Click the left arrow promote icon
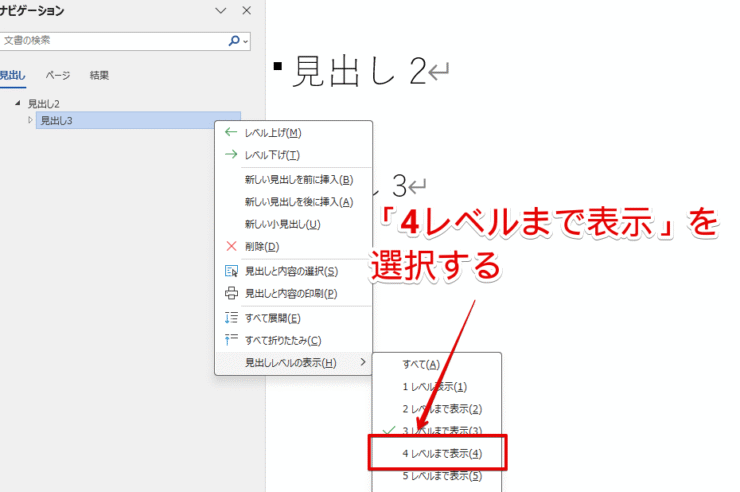The image size is (740, 492). pyautogui.click(x=231, y=133)
